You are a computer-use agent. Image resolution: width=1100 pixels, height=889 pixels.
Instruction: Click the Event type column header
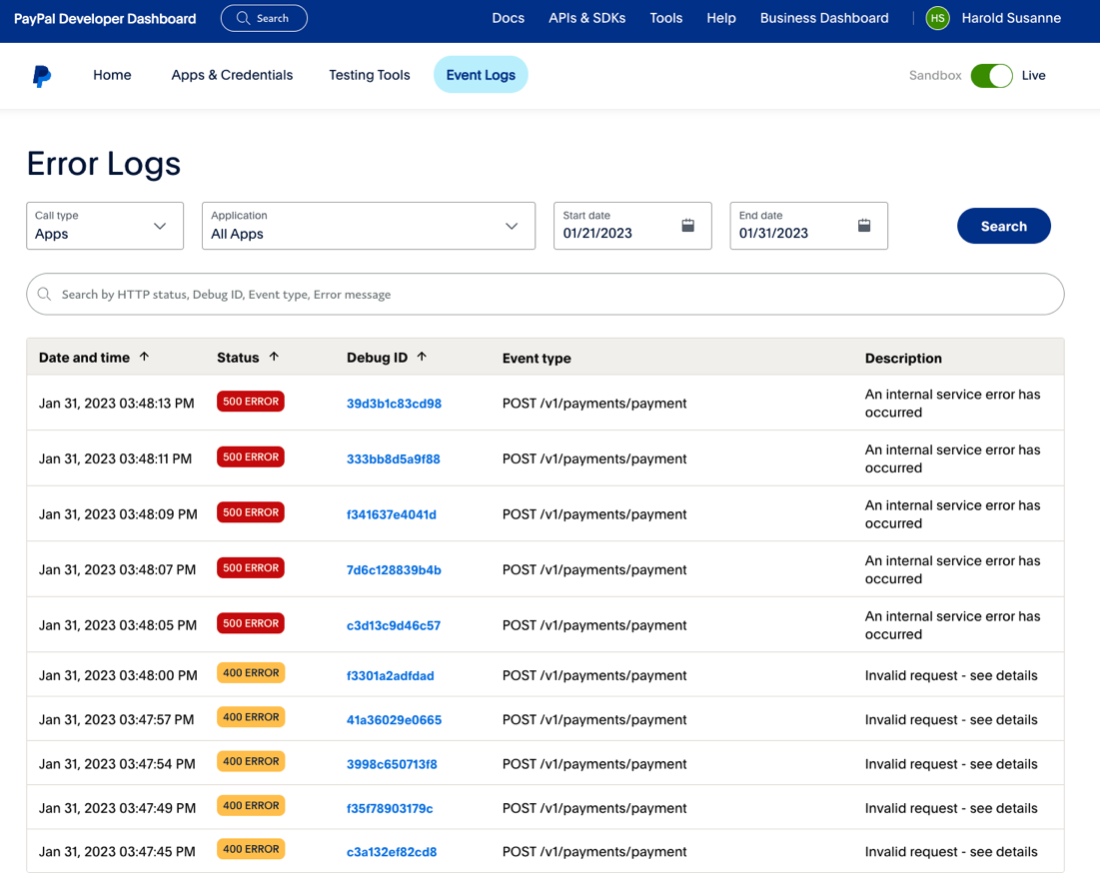point(537,358)
